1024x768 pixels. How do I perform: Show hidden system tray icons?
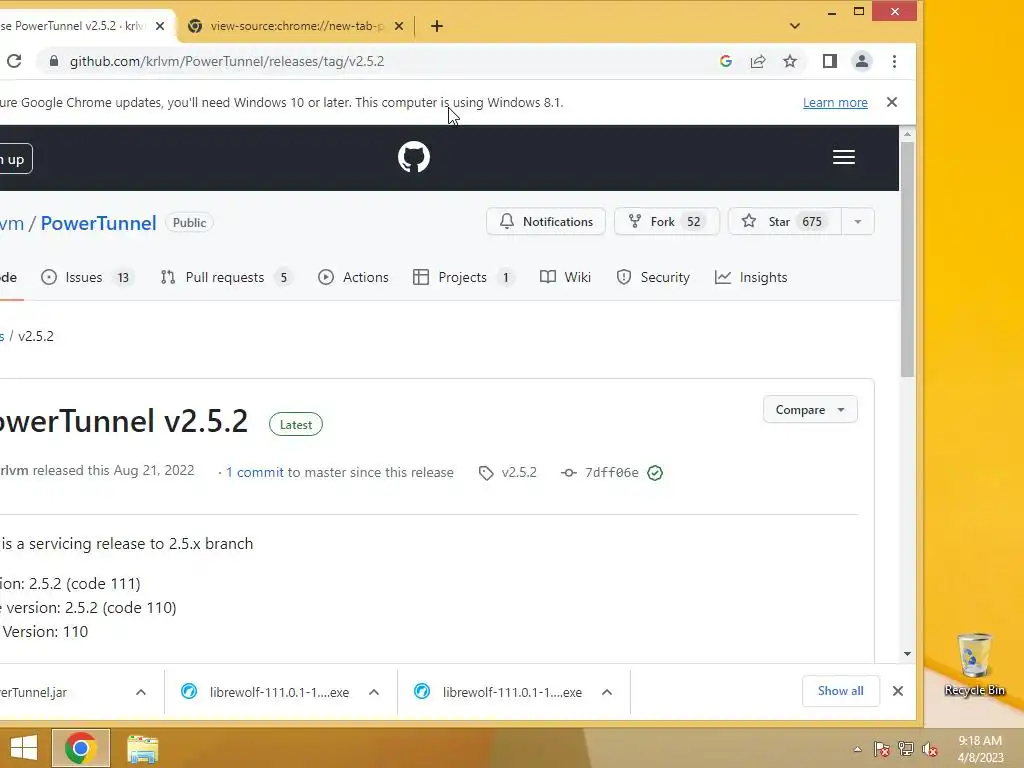[857, 750]
